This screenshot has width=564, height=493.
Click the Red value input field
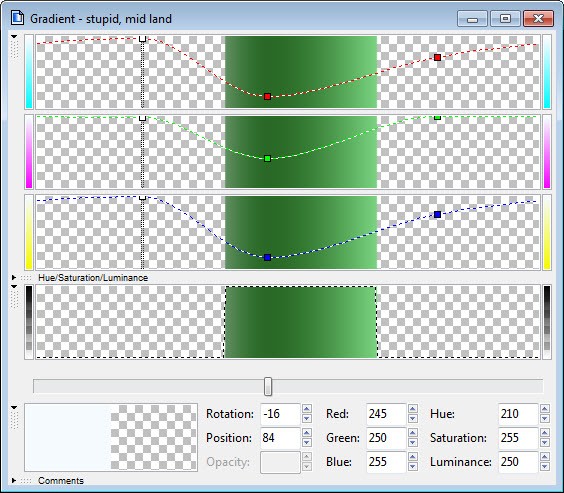tap(386, 414)
